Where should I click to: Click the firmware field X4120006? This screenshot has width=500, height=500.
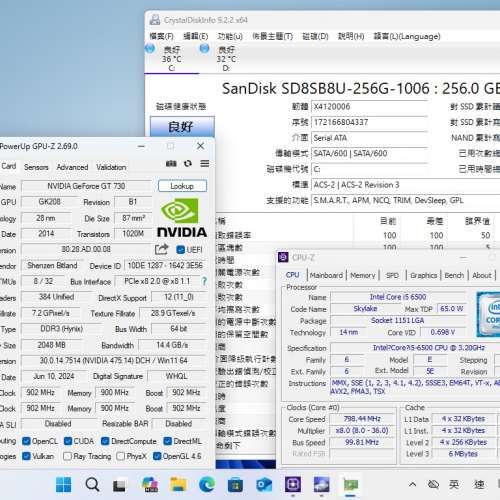369,107
